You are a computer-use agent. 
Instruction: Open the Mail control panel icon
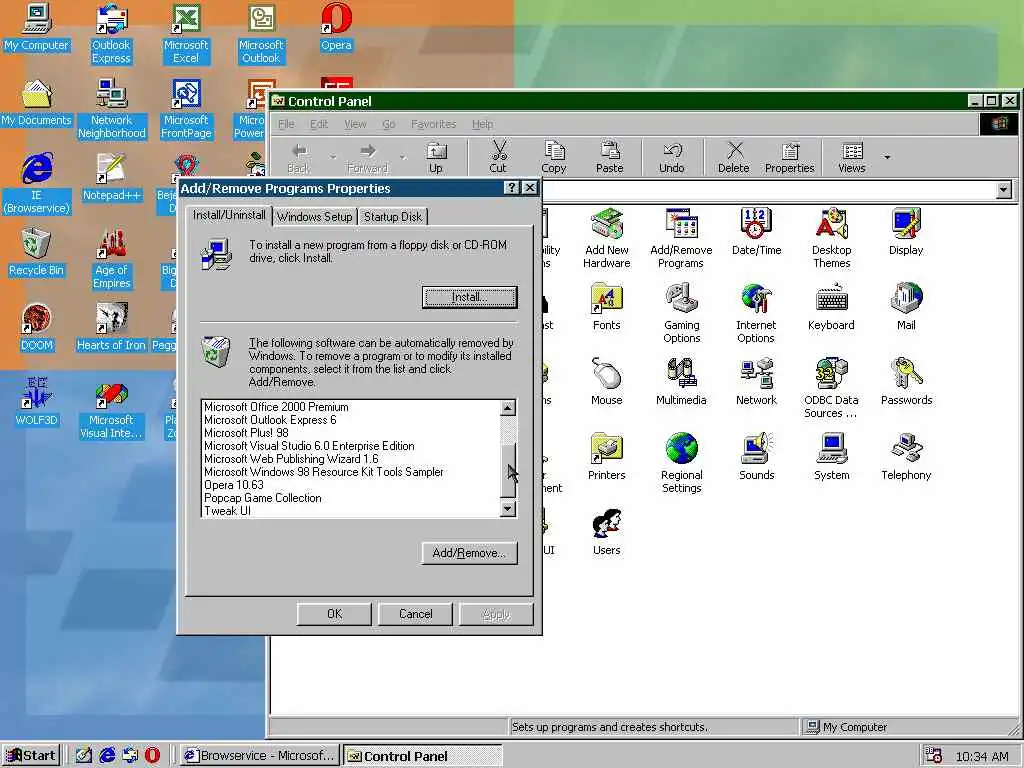pyautogui.click(x=906, y=306)
